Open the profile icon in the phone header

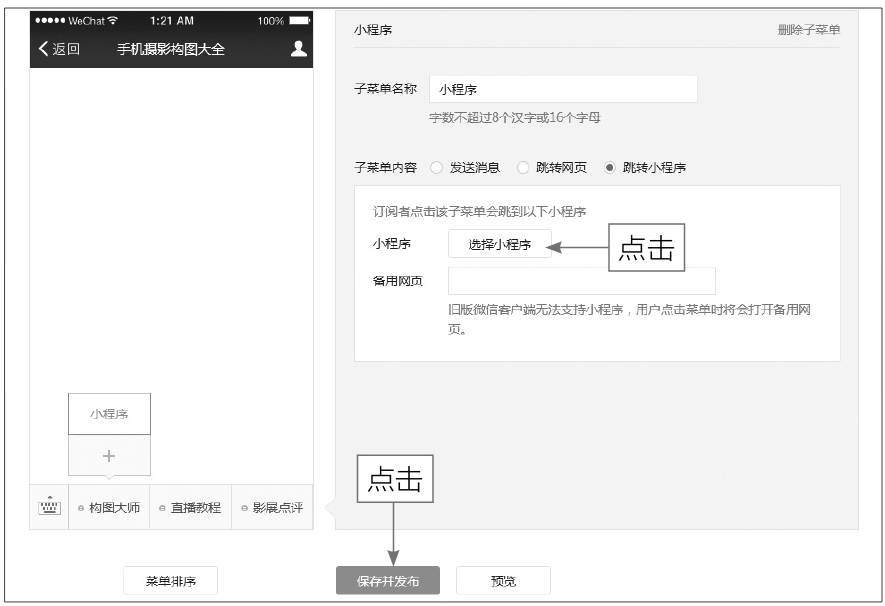tap(298, 49)
